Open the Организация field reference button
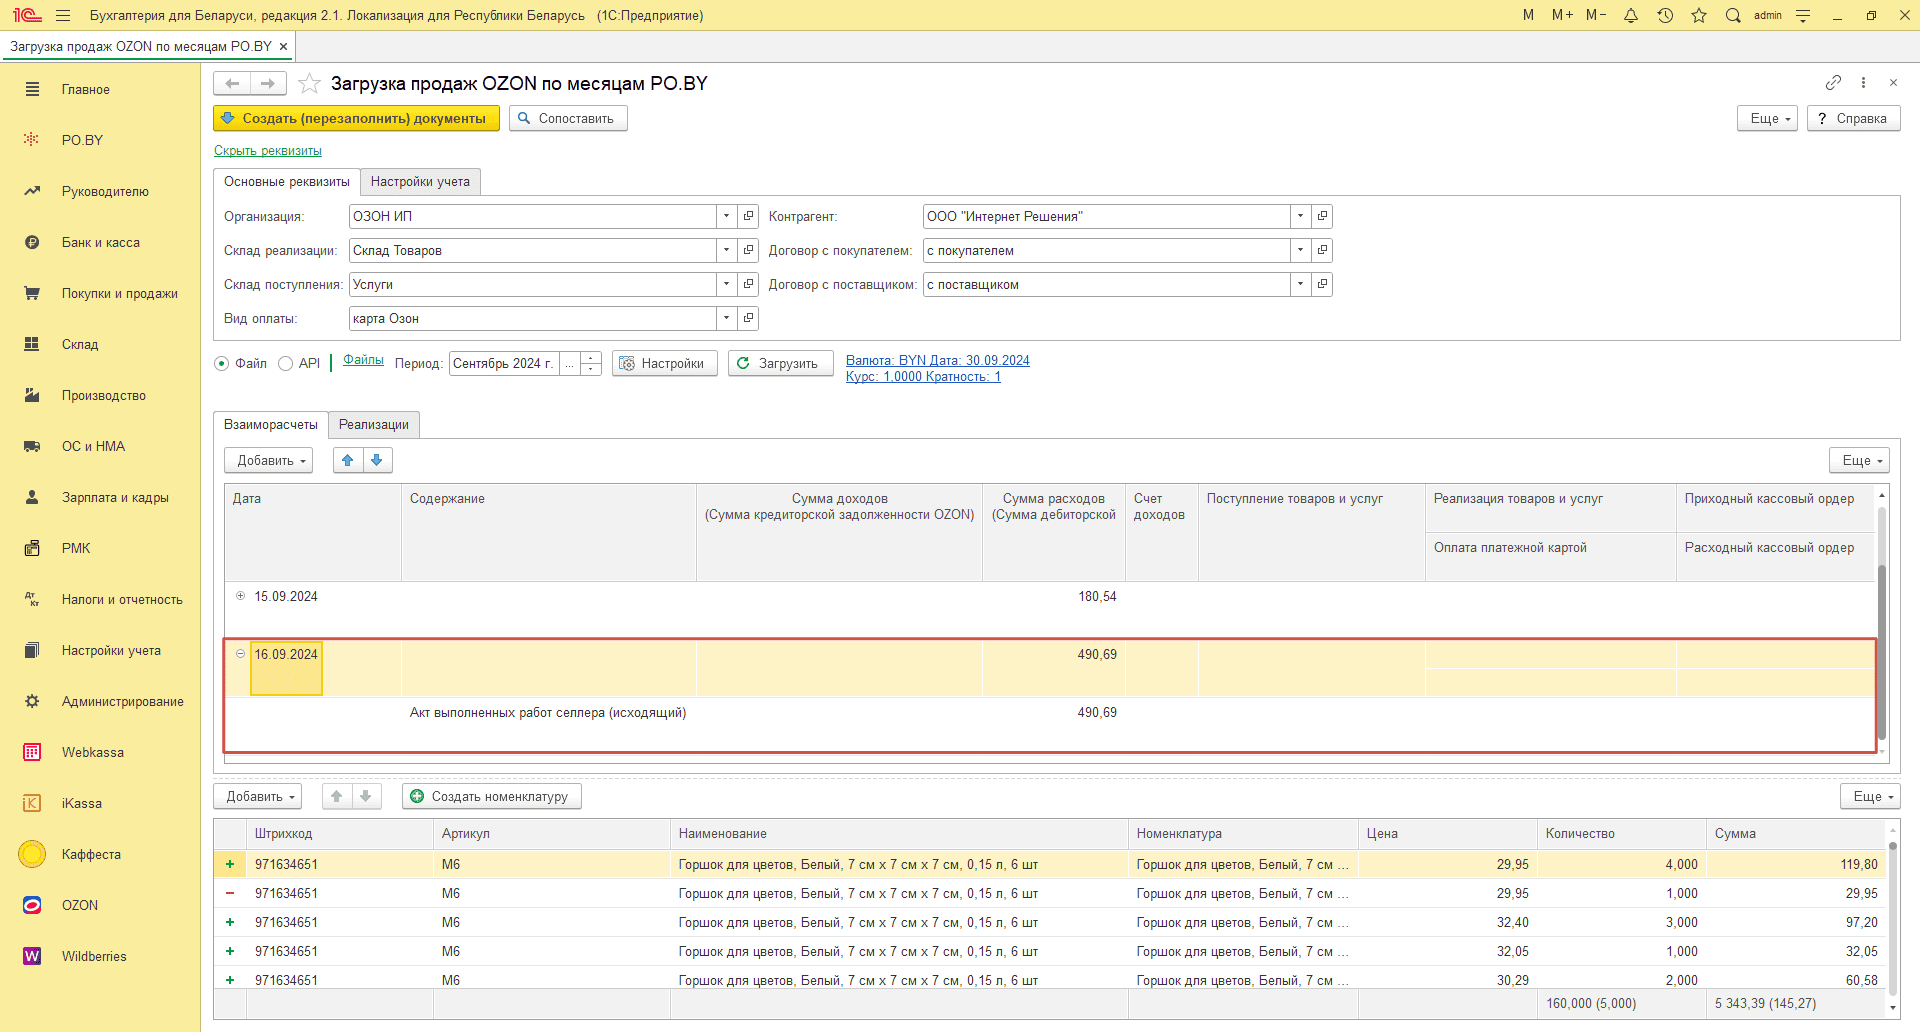The height and width of the screenshot is (1032, 1920). (x=748, y=216)
